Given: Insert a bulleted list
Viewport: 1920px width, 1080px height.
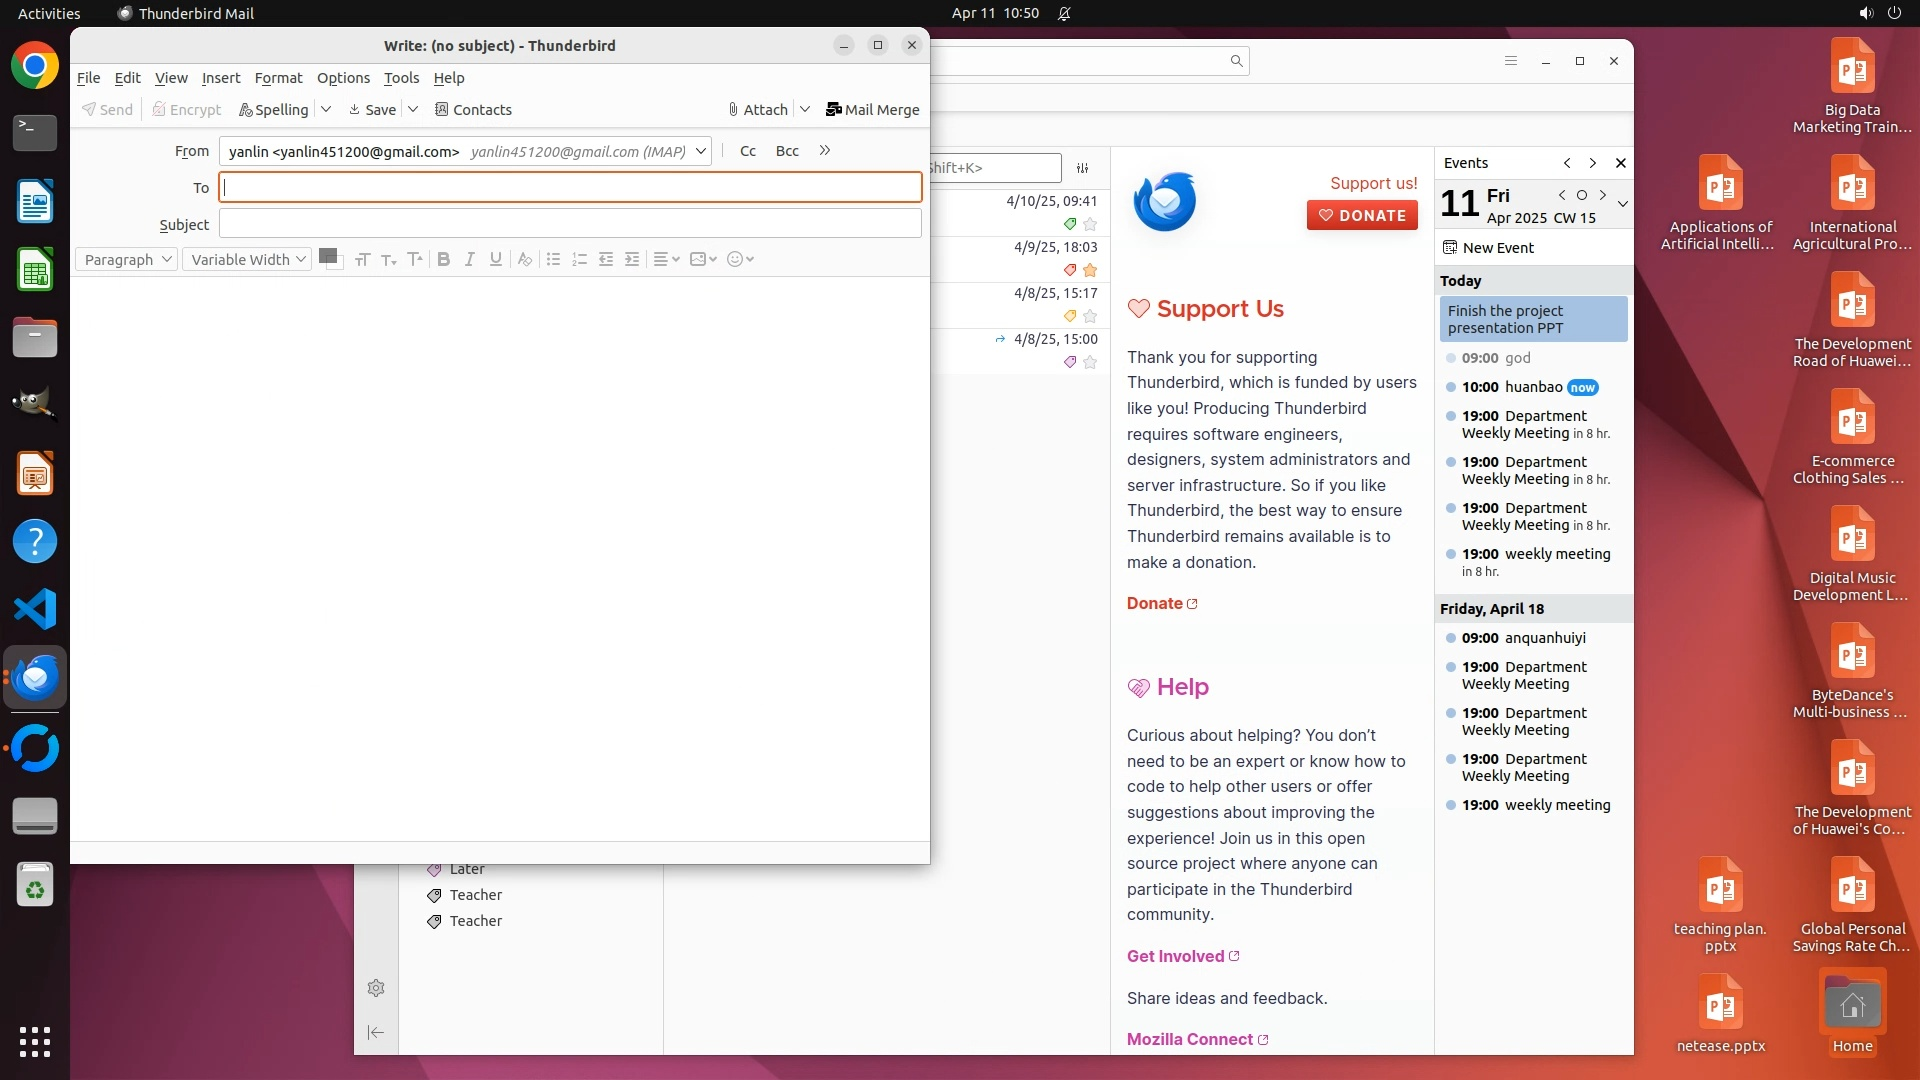Looking at the screenshot, I should click(553, 259).
